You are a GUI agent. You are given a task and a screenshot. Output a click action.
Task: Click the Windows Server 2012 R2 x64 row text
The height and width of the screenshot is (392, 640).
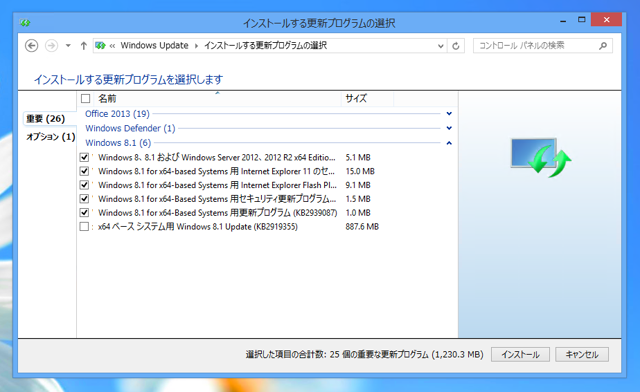217,157
